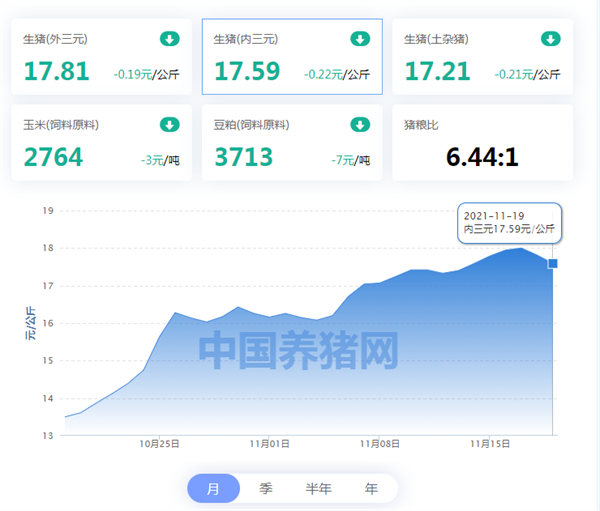
Task: Click the 13 y-axis tick label
Action: point(48,436)
